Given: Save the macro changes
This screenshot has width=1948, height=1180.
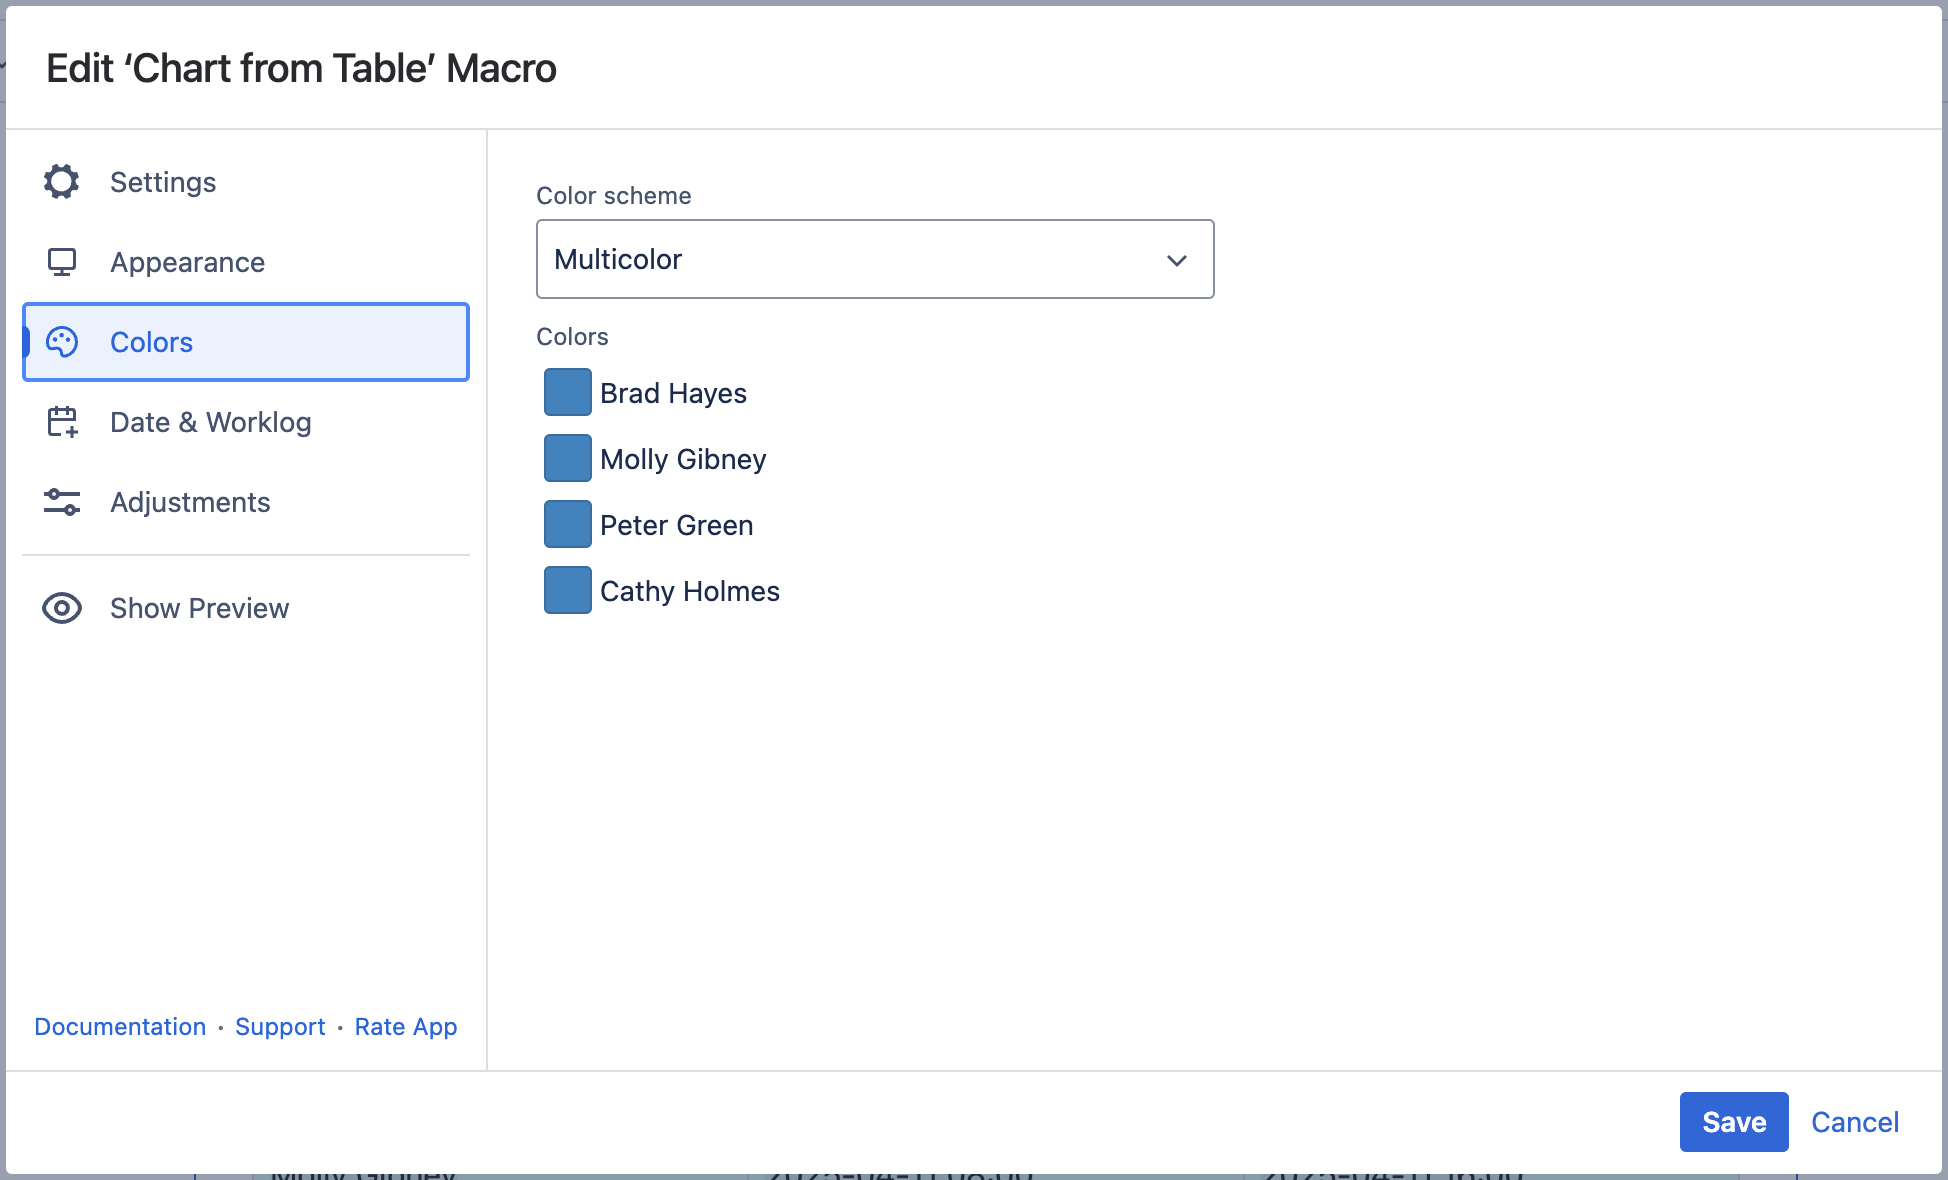Looking at the screenshot, I should [1733, 1122].
